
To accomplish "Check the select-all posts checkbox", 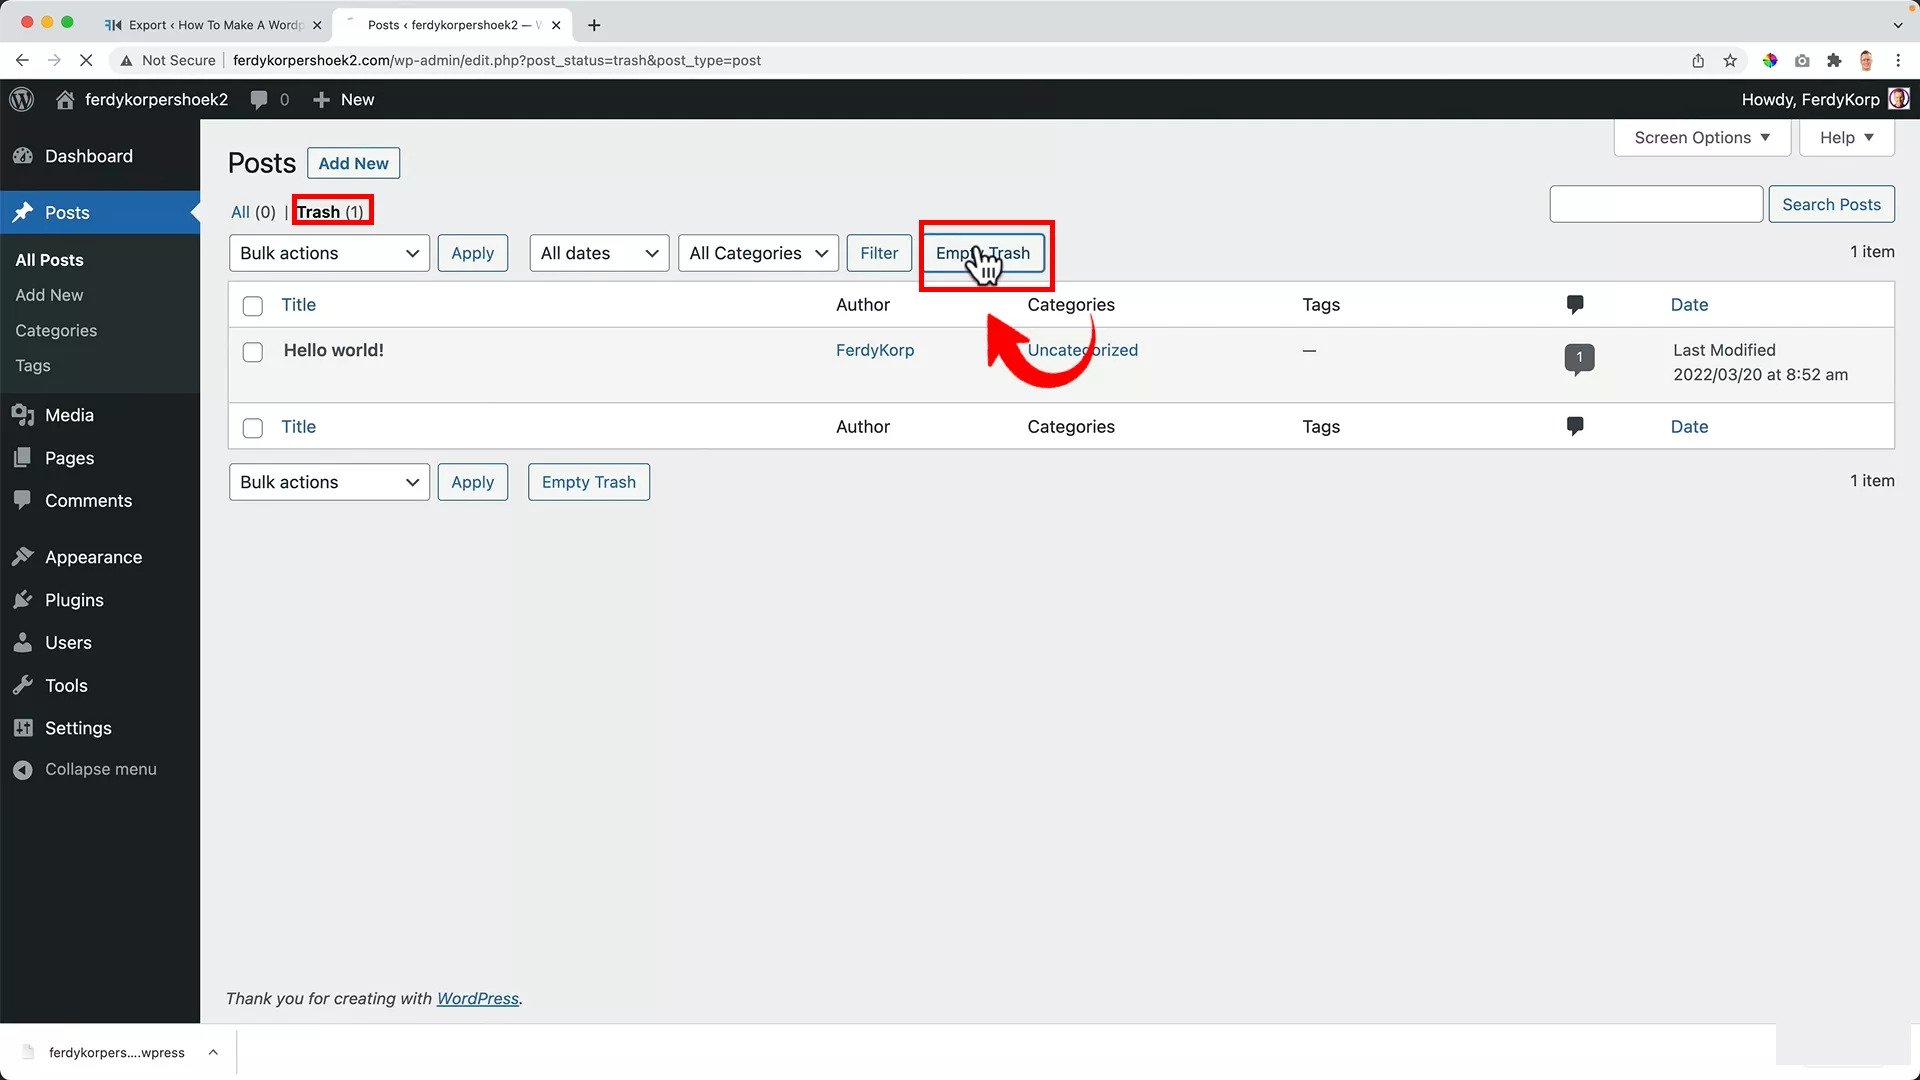I will click(252, 305).
